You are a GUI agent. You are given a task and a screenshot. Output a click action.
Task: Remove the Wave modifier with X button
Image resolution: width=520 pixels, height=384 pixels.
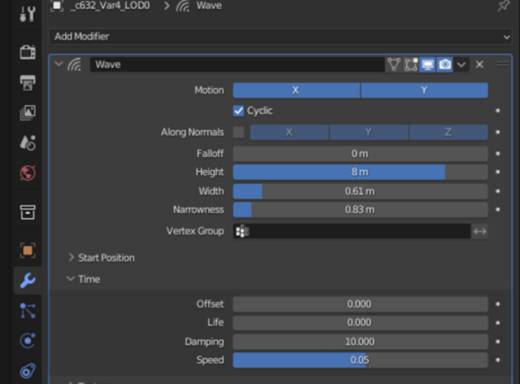tap(479, 64)
